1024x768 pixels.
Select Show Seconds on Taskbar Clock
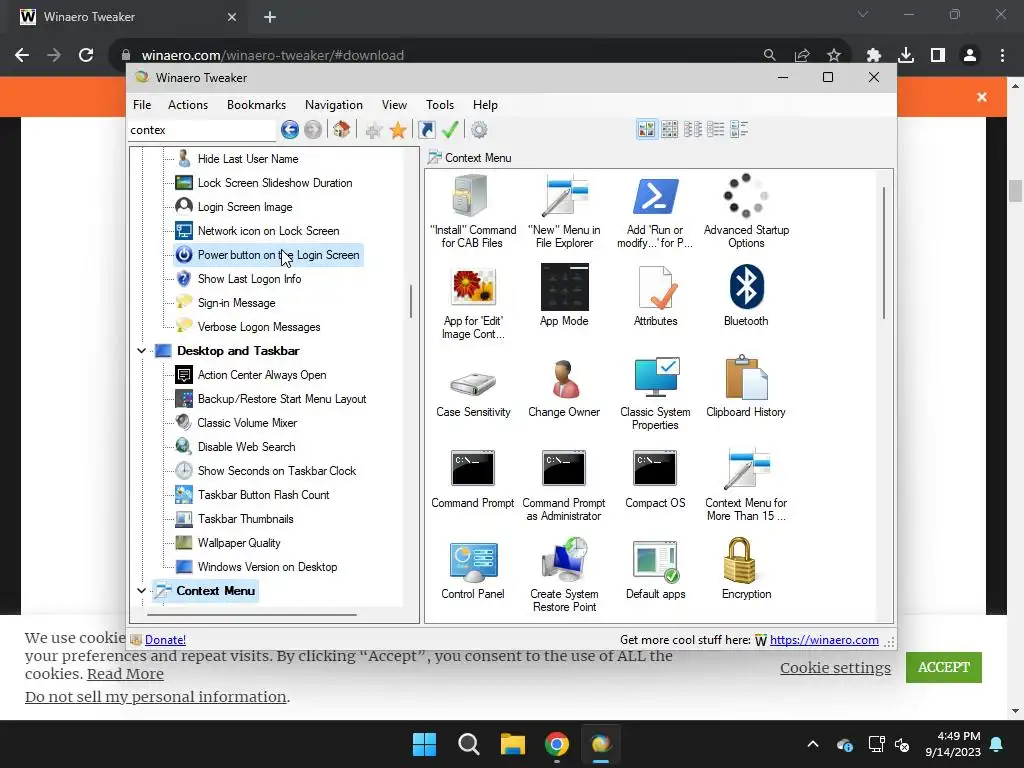pos(266,471)
